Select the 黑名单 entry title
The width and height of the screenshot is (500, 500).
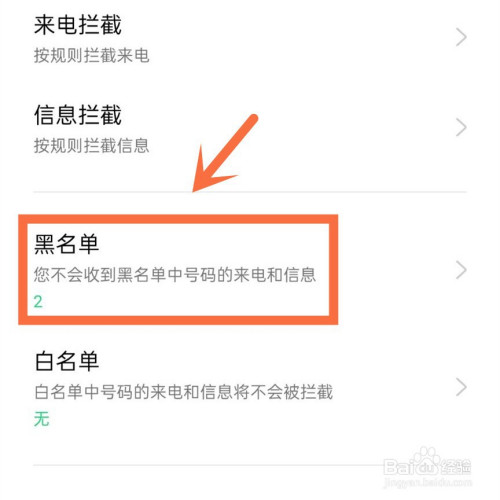(x=67, y=244)
